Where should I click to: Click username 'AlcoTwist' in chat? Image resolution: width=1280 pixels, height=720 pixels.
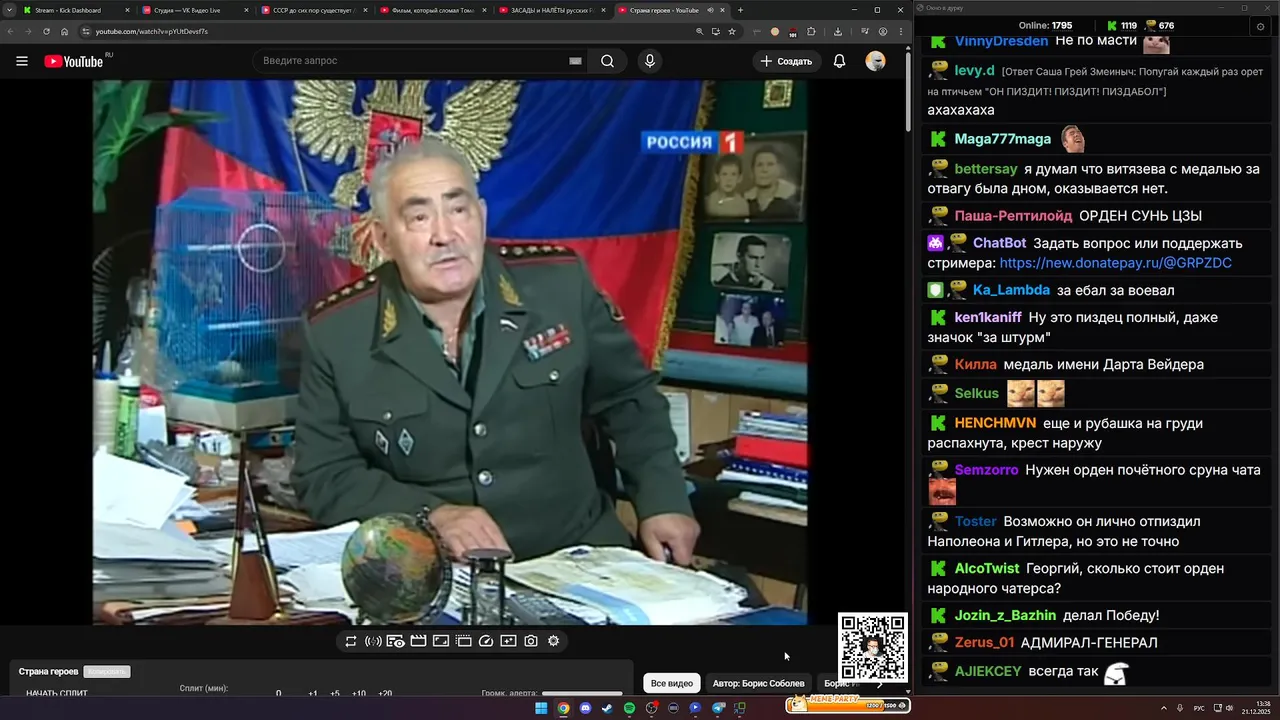(986, 568)
